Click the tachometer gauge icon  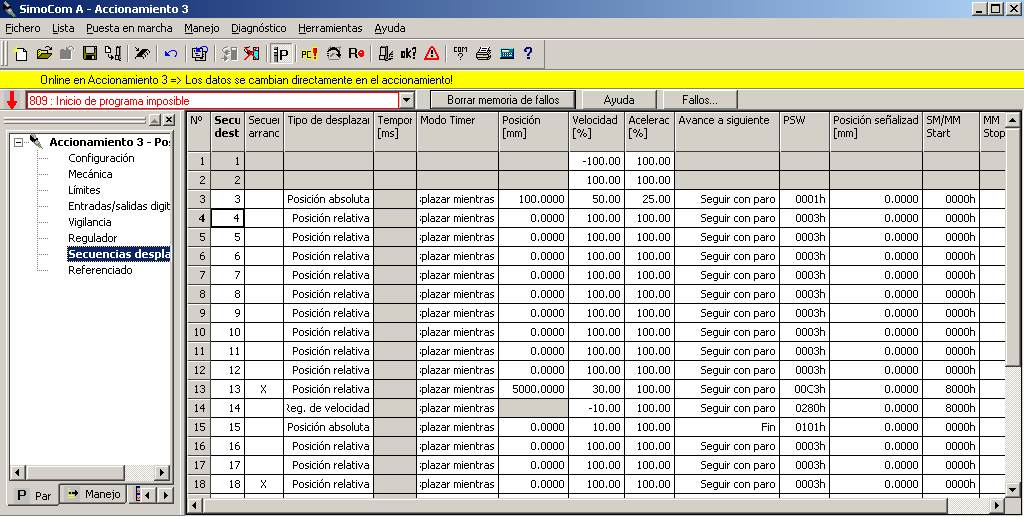(334, 54)
